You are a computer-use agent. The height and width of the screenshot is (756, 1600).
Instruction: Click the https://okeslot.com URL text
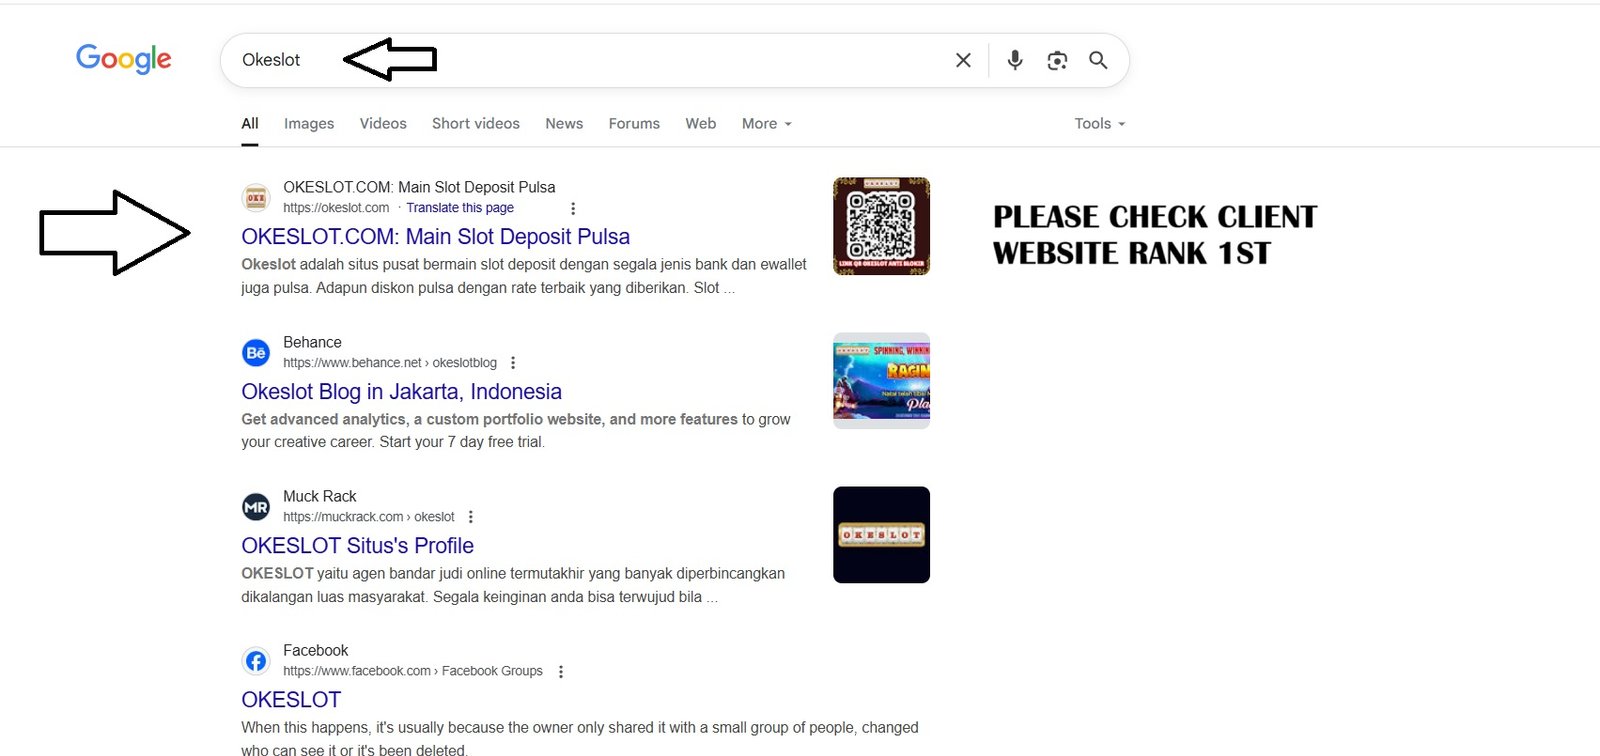(x=336, y=208)
